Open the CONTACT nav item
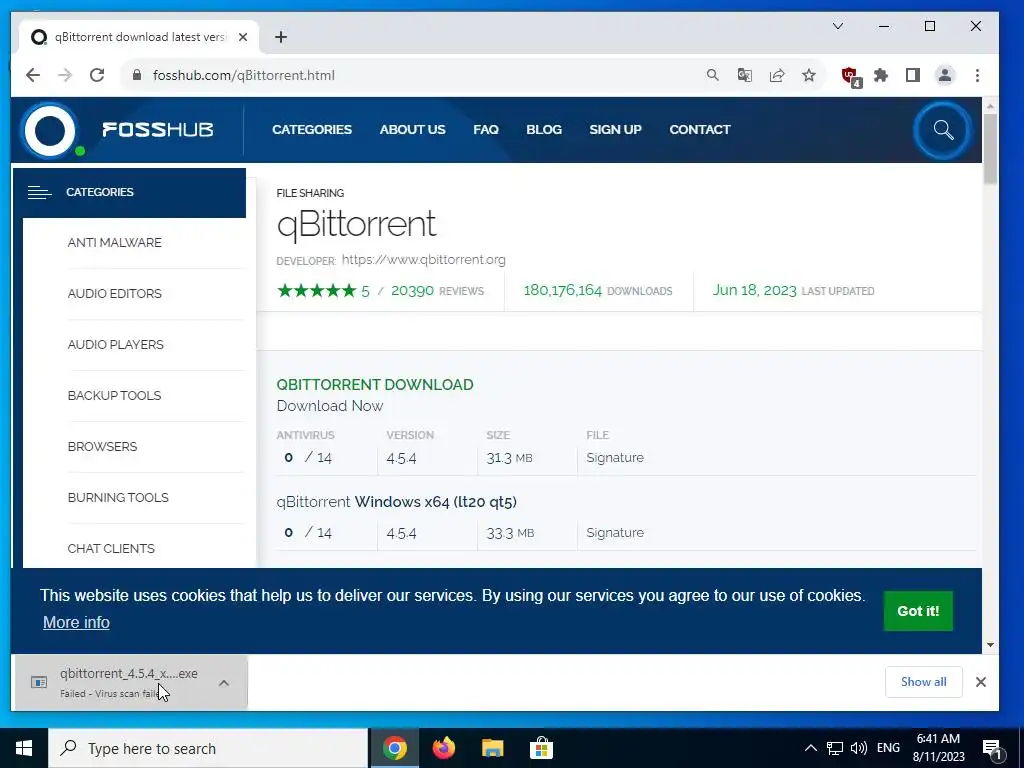Image resolution: width=1024 pixels, height=768 pixels. 699,129
